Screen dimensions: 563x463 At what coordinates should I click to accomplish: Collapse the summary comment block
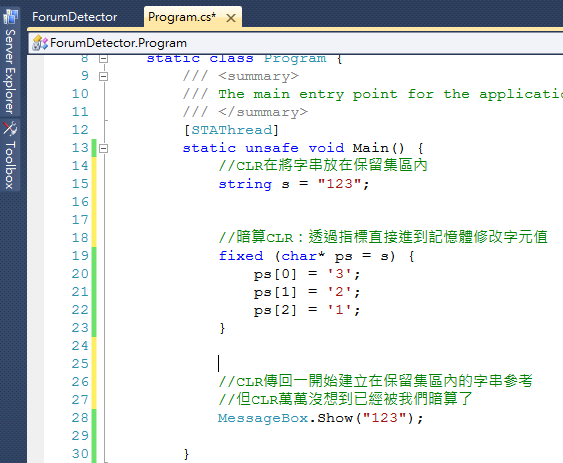(103, 76)
